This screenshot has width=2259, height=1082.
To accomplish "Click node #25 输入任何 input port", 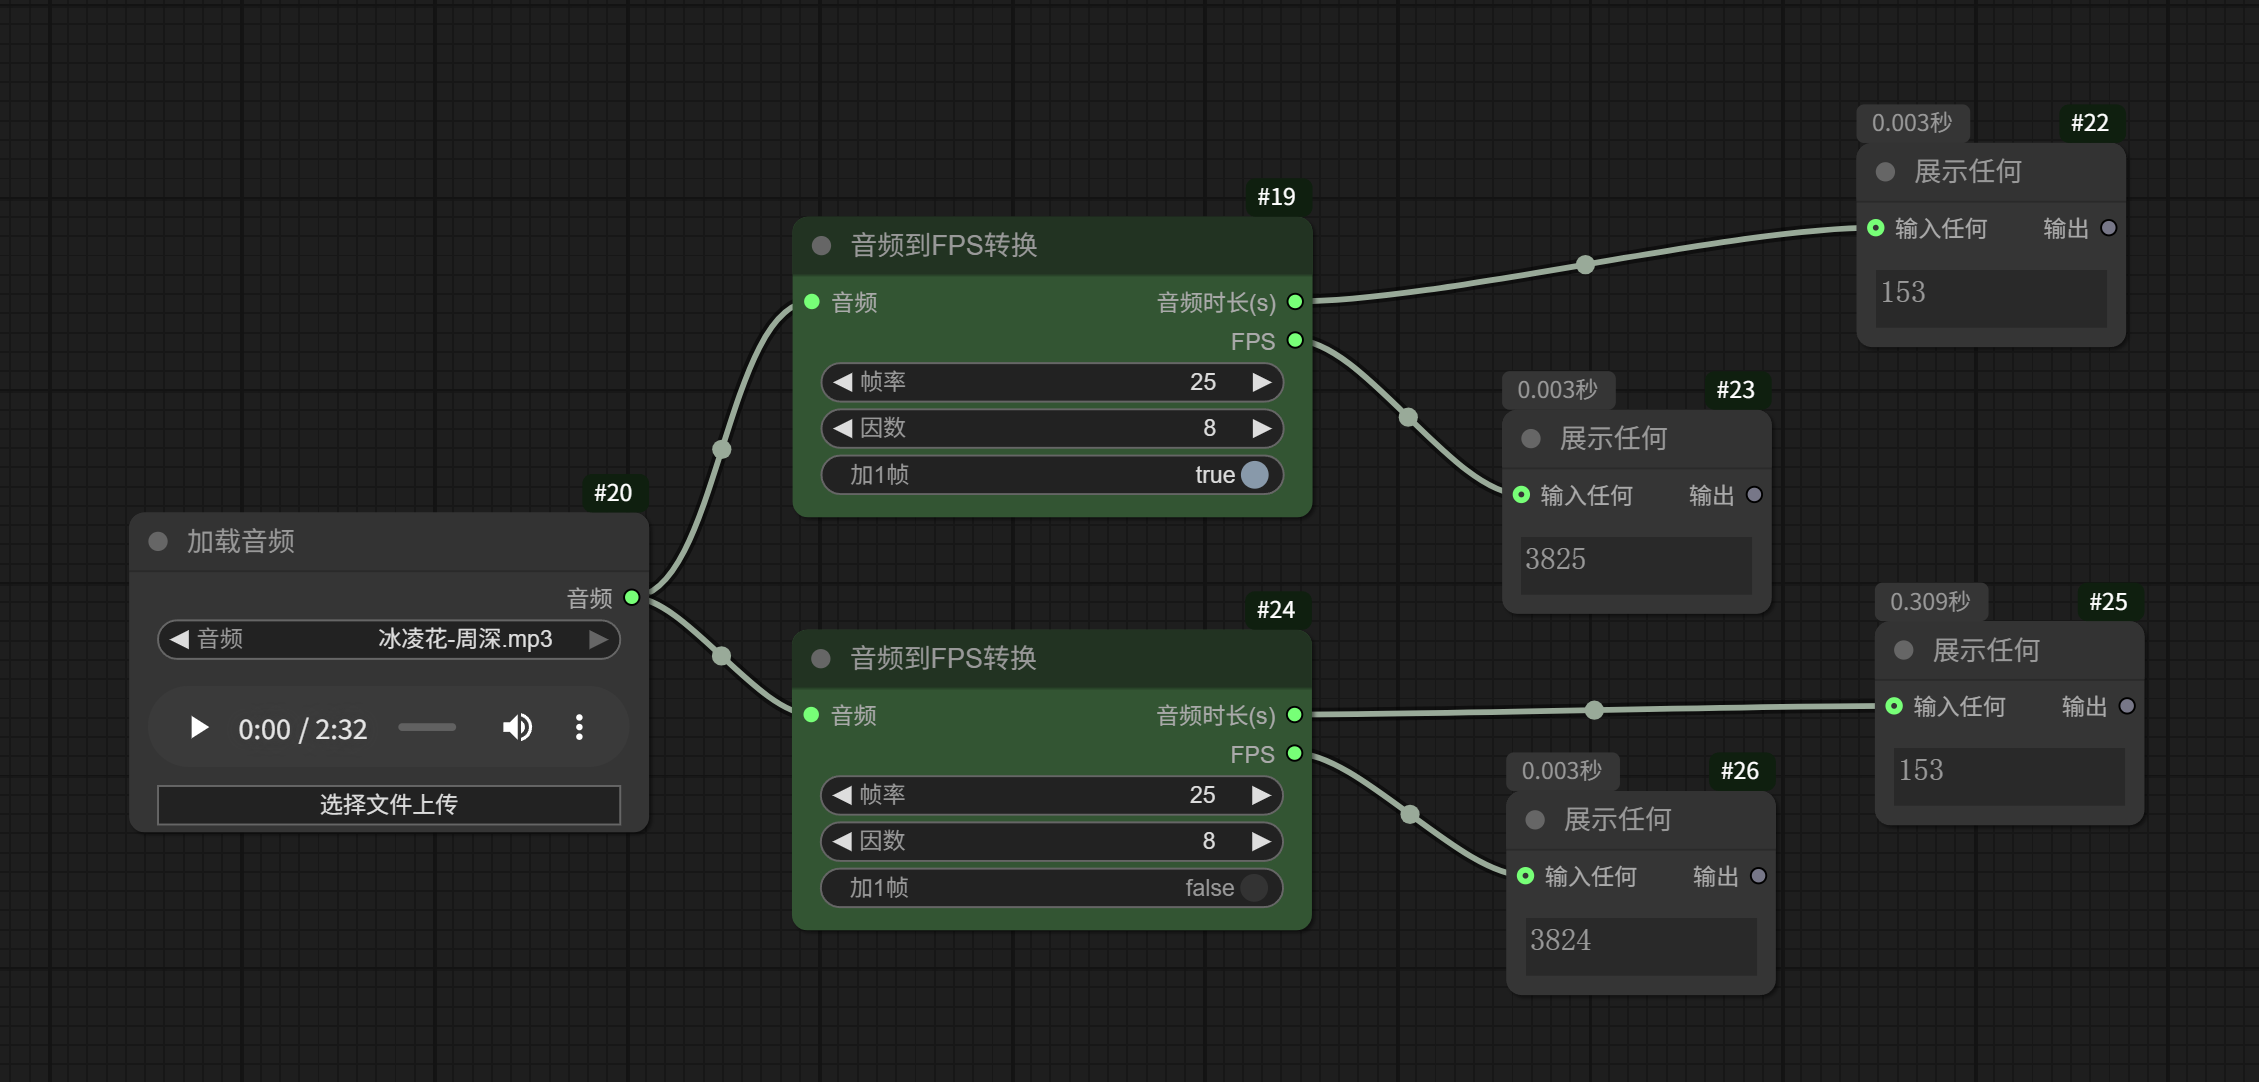I will point(1894,706).
